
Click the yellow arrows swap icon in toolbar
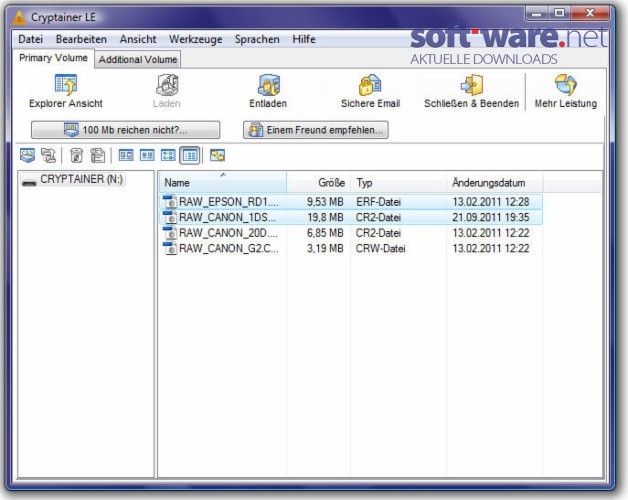217,155
